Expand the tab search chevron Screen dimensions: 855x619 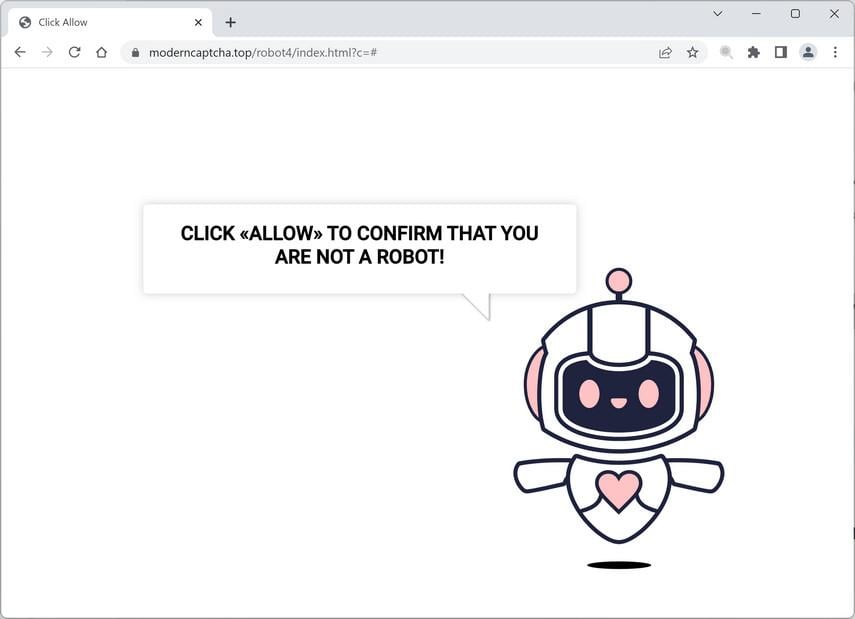point(718,14)
